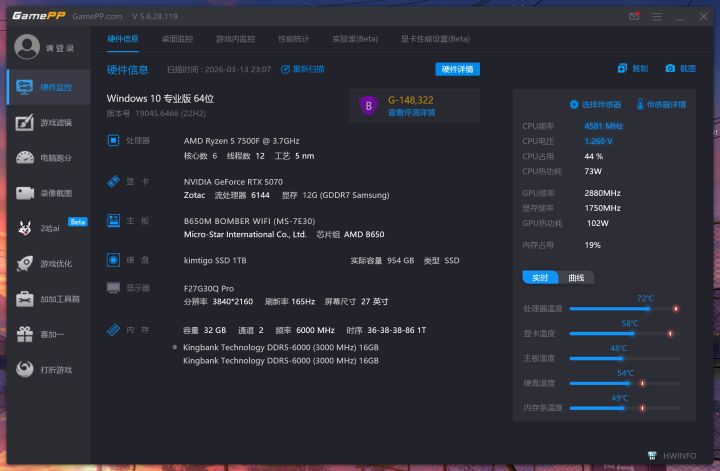This screenshot has height=471, width=720.
Task: Switch to the 实验室(Beta) tab
Action: click(355, 39)
